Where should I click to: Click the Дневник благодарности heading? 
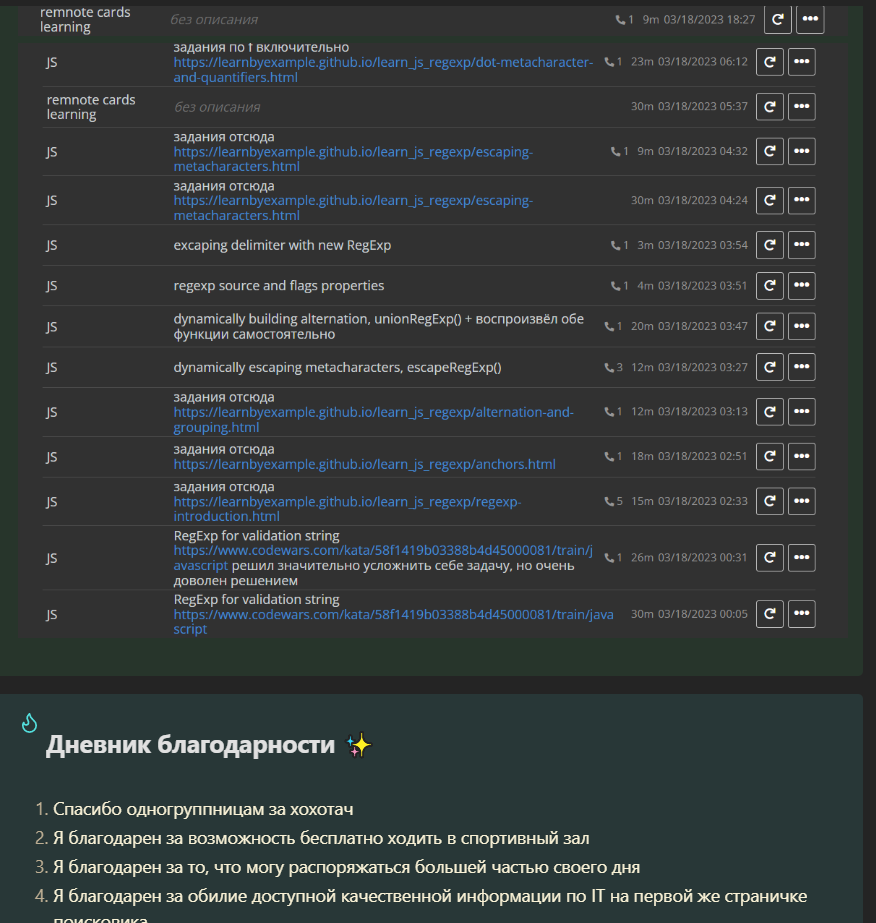click(190, 745)
